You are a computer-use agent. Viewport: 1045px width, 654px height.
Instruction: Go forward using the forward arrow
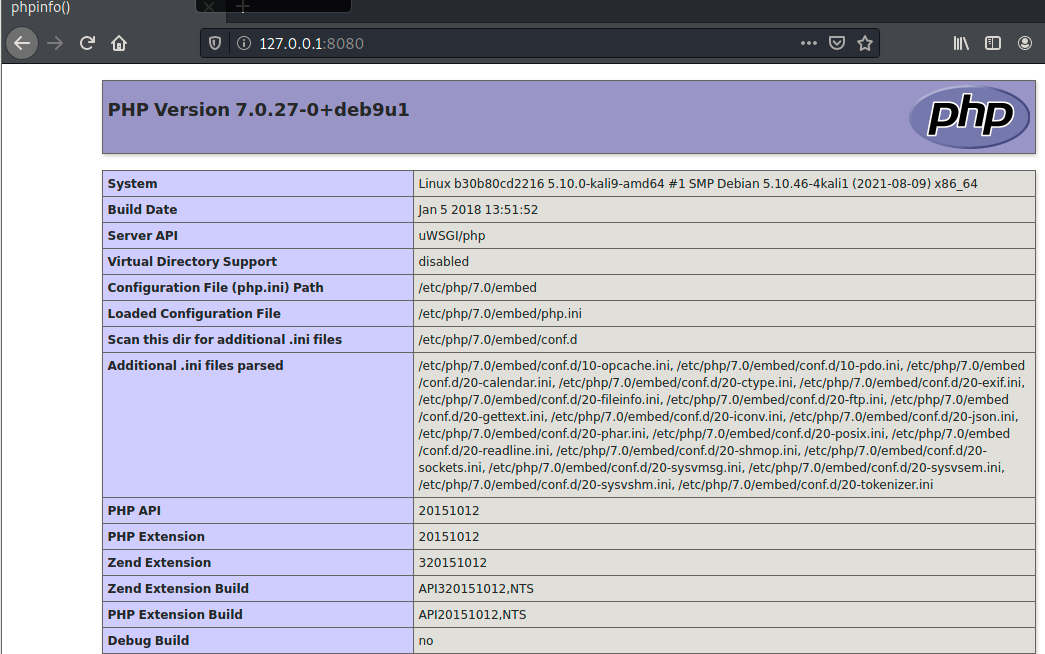[x=55, y=43]
